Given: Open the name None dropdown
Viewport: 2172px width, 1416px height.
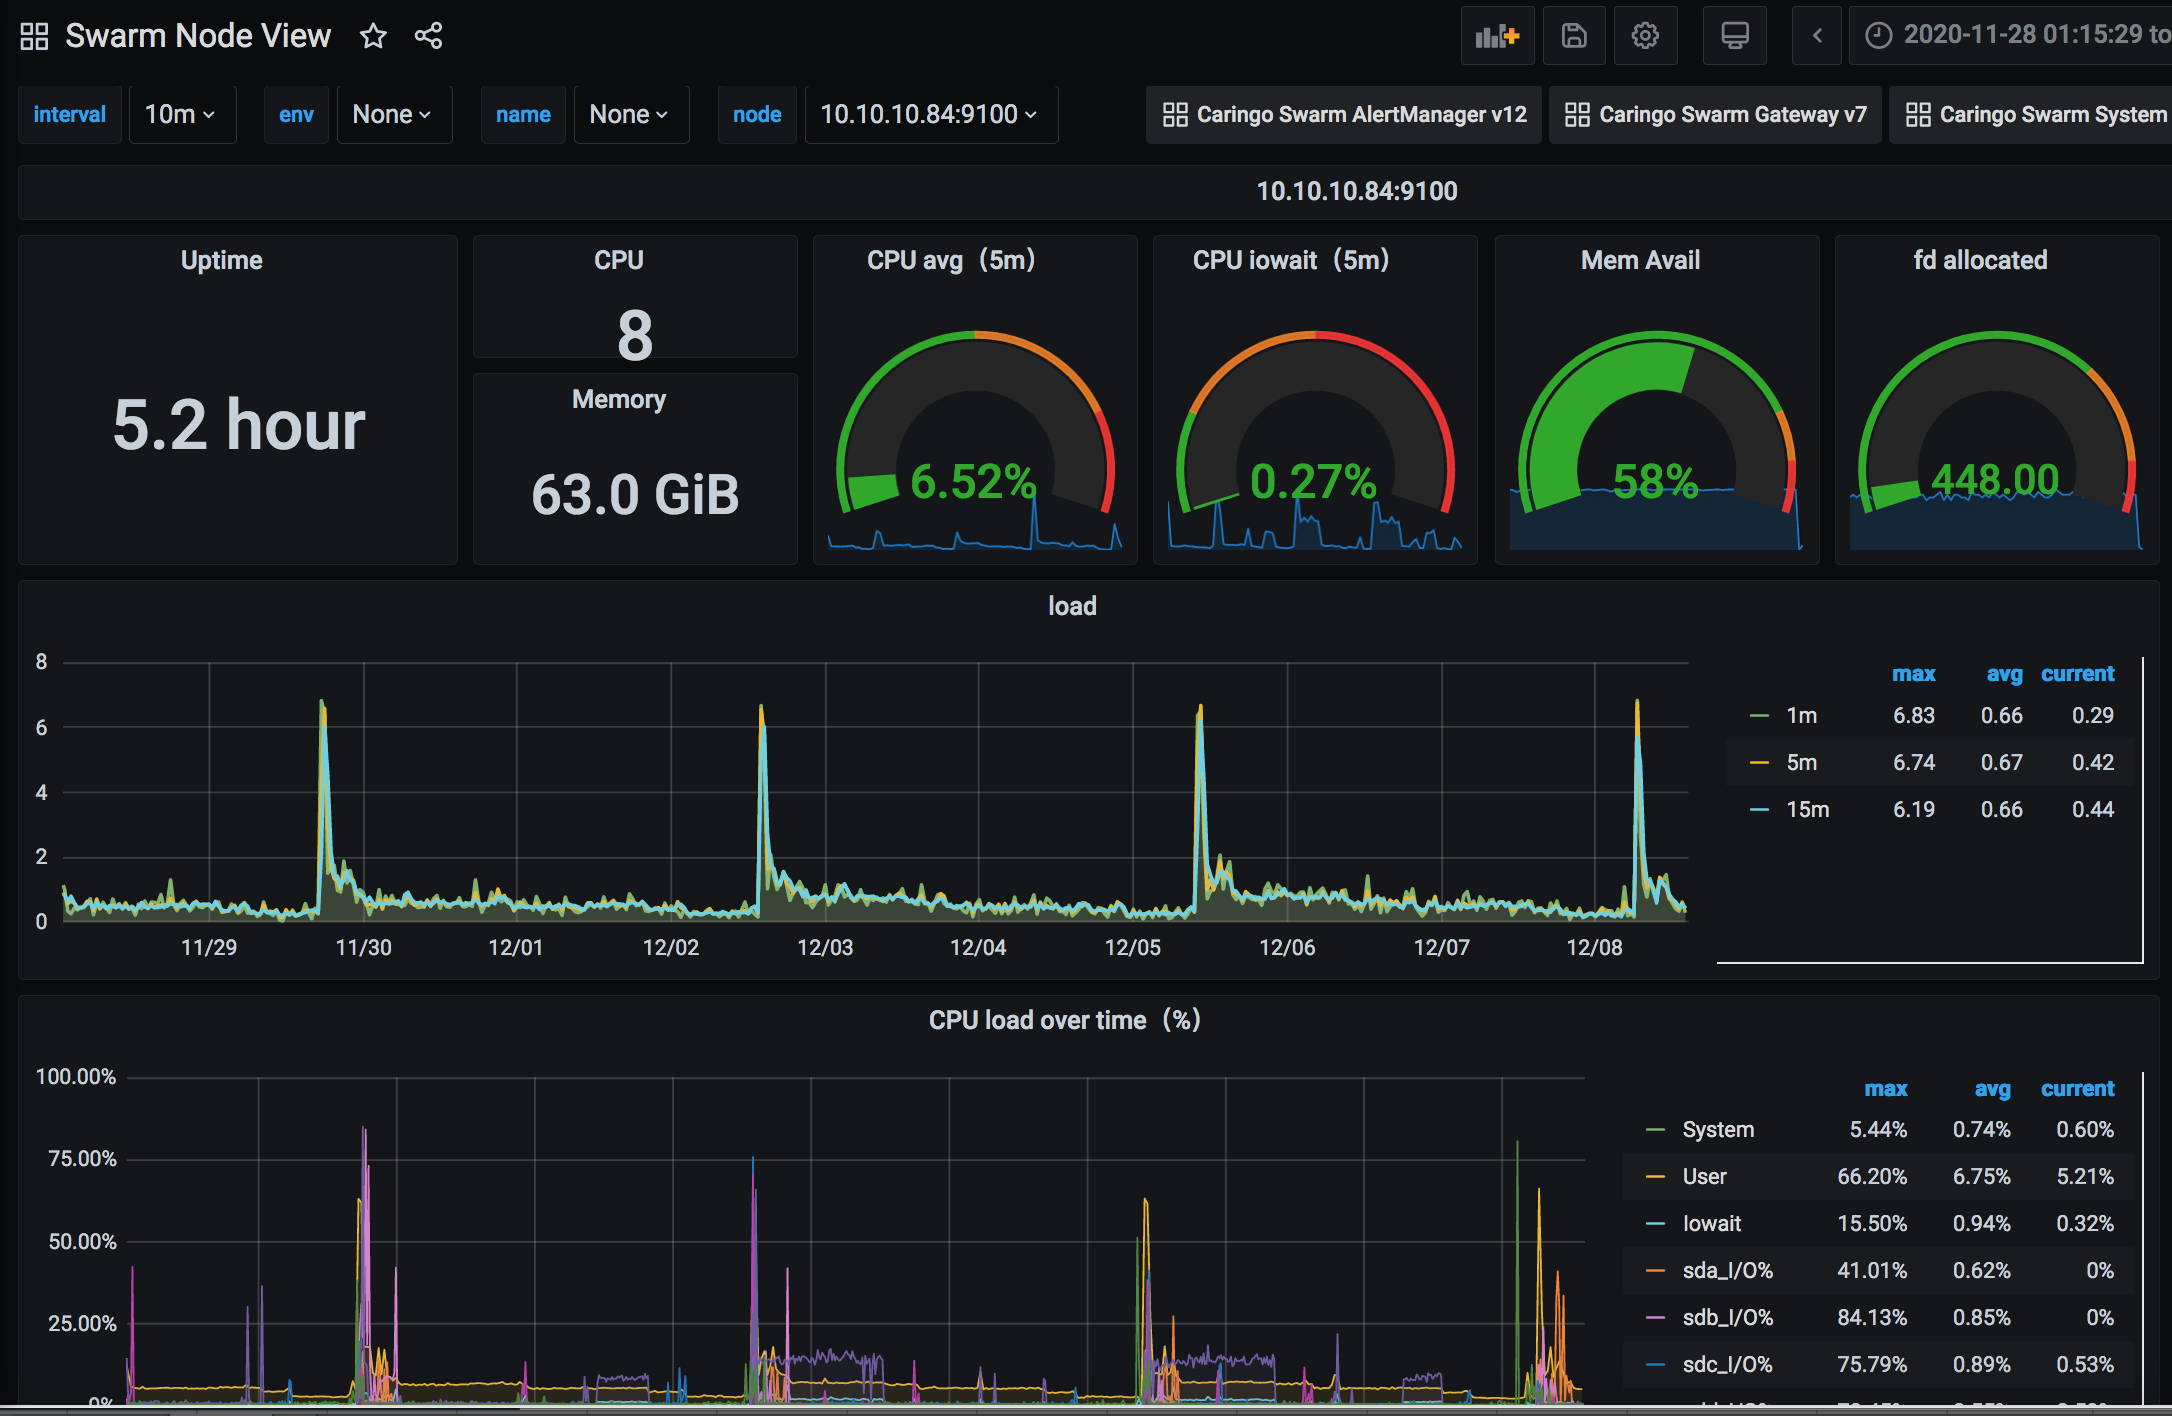Looking at the screenshot, I should pyautogui.click(x=630, y=115).
